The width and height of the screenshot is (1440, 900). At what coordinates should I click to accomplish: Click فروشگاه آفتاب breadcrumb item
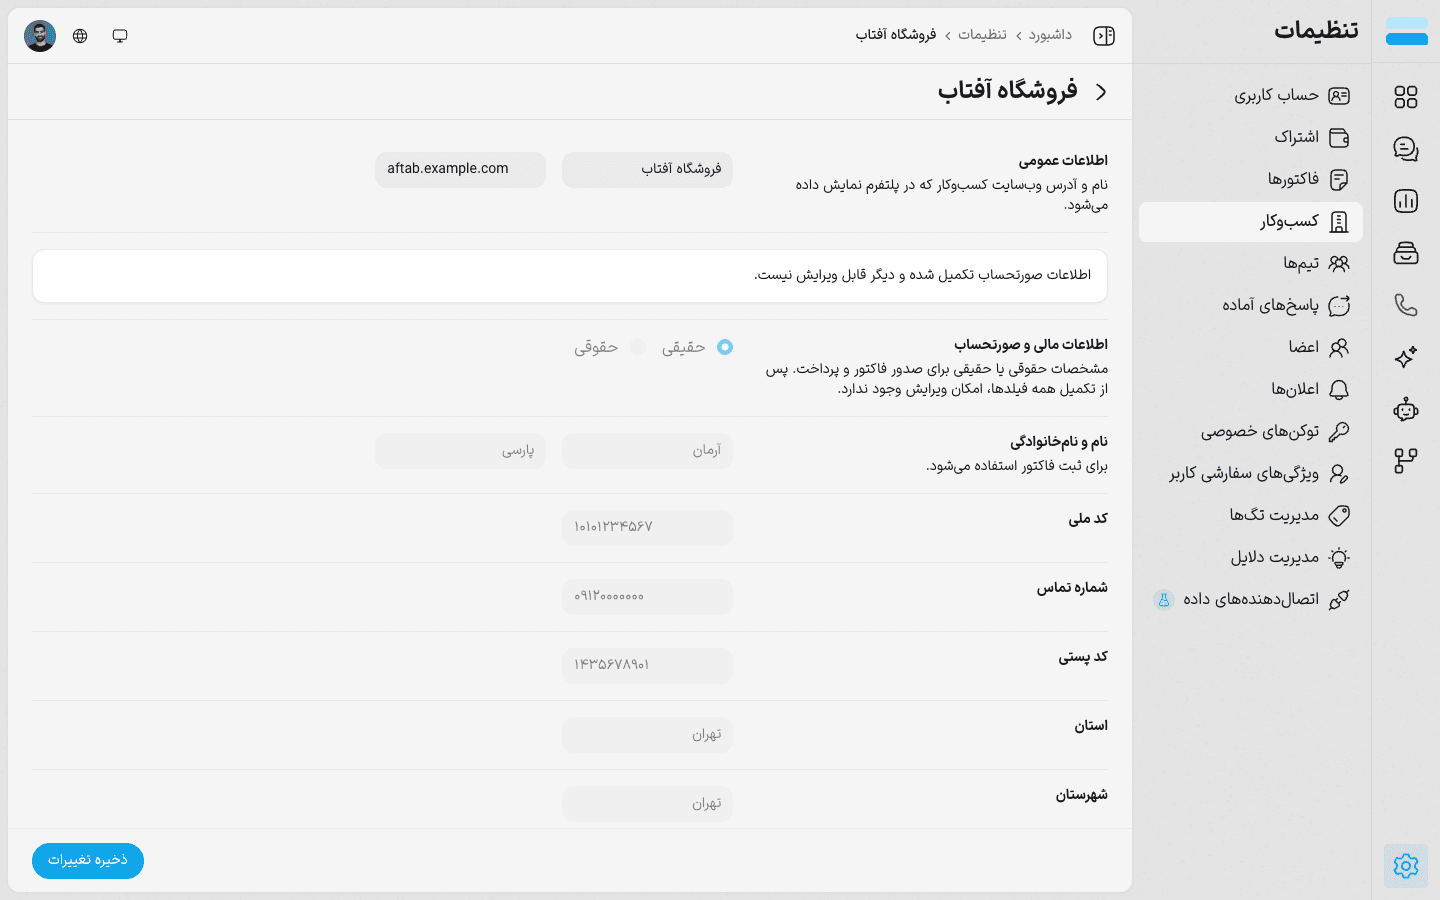(896, 35)
